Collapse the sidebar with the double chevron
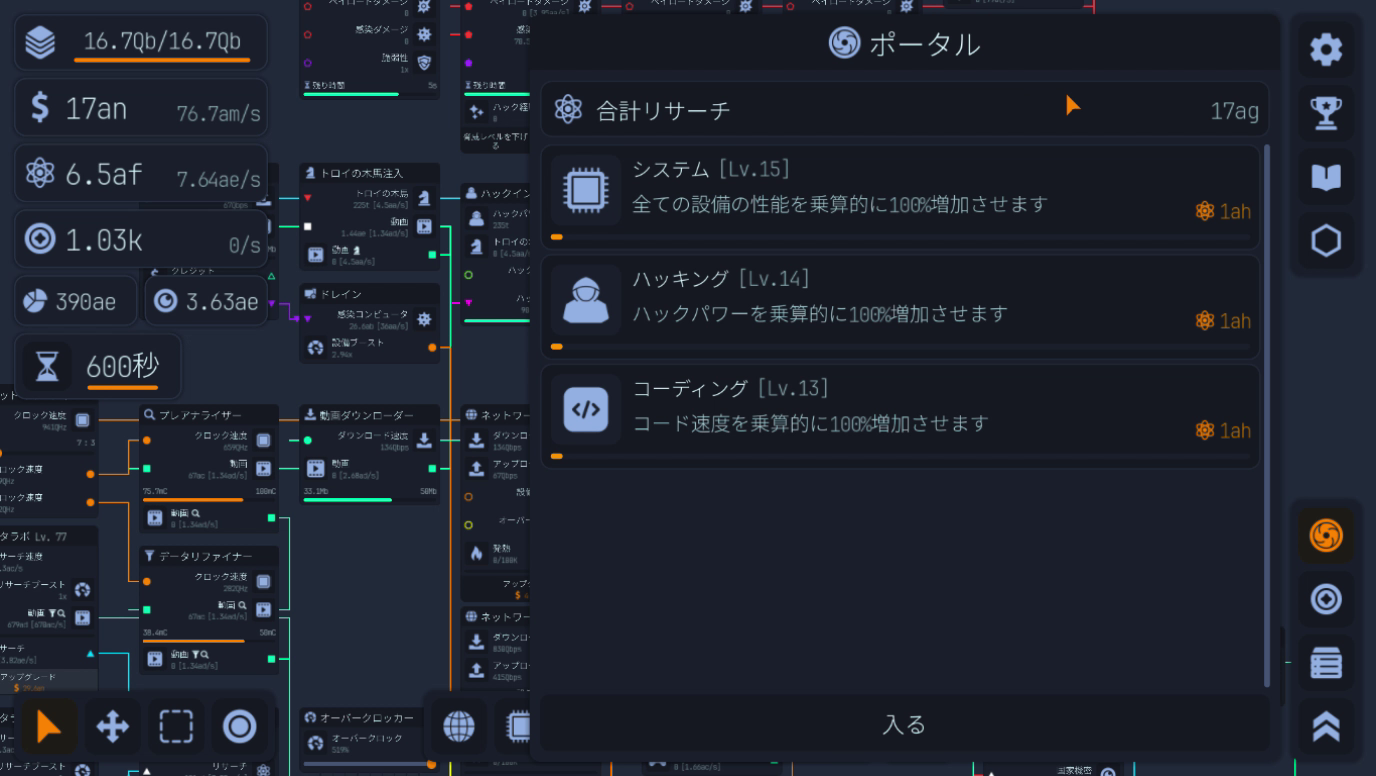The height and width of the screenshot is (776, 1376). 1326,726
